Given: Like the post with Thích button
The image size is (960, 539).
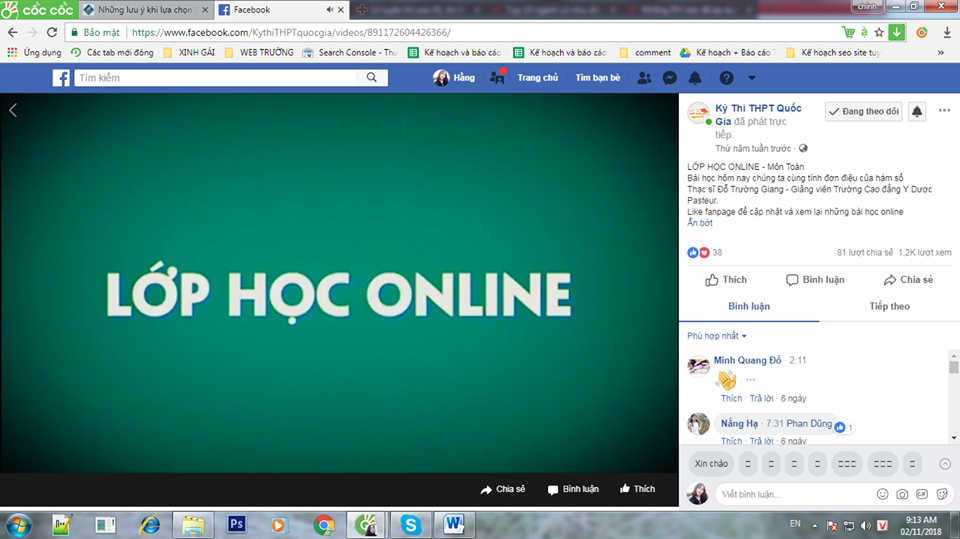Looking at the screenshot, I should 726,280.
